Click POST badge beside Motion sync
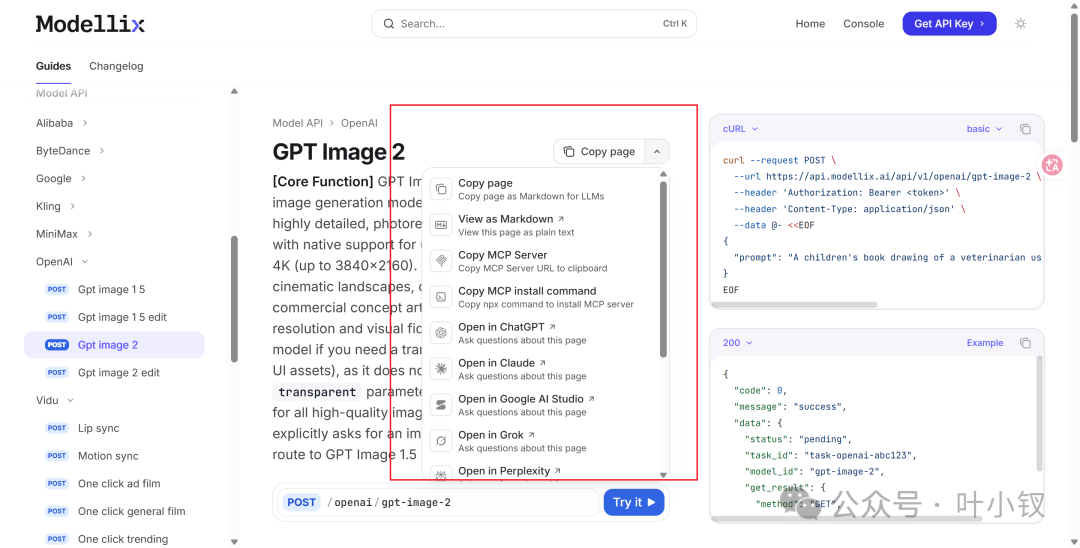Viewport: 1080px width, 548px height. coord(57,456)
